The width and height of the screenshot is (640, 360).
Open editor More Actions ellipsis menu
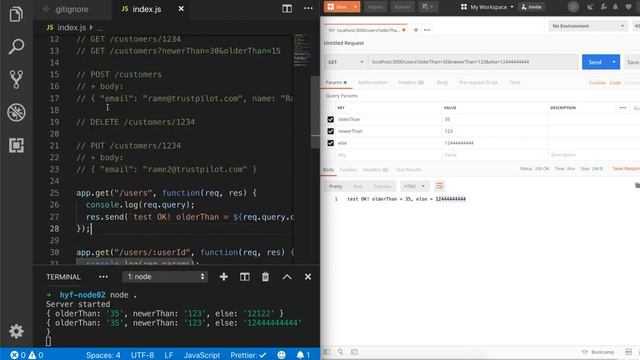[308, 8]
